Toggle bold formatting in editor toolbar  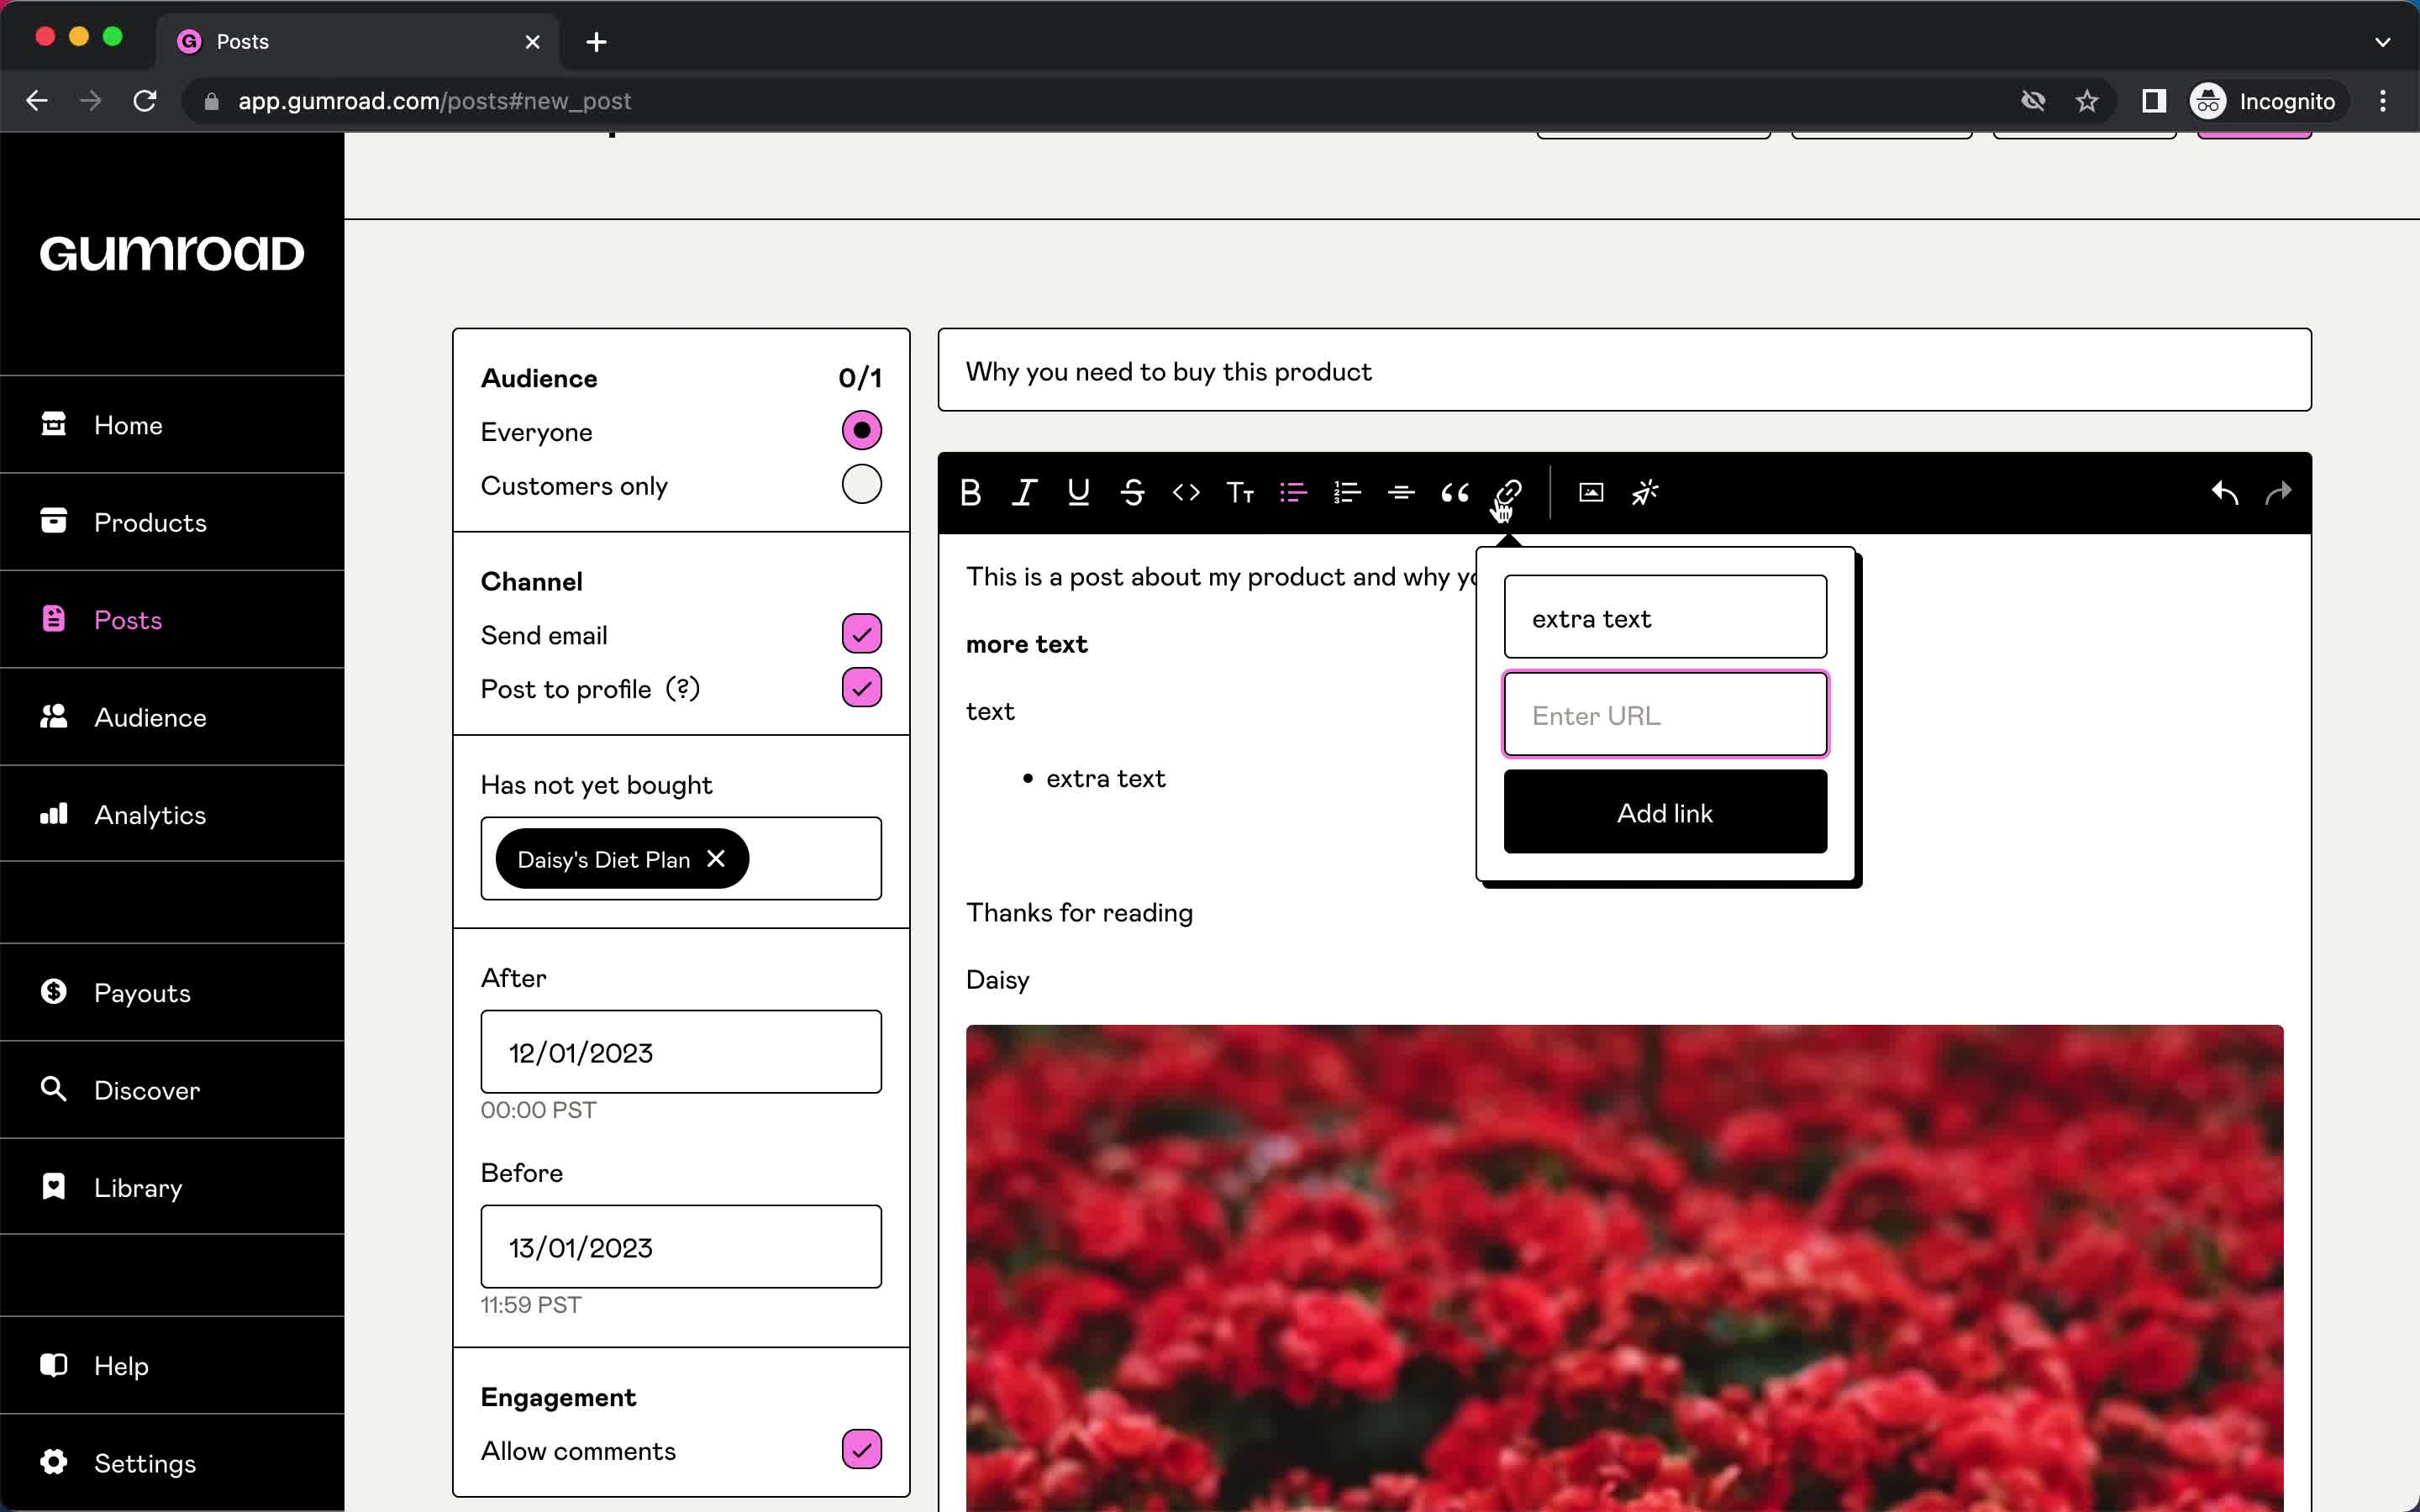(x=970, y=492)
